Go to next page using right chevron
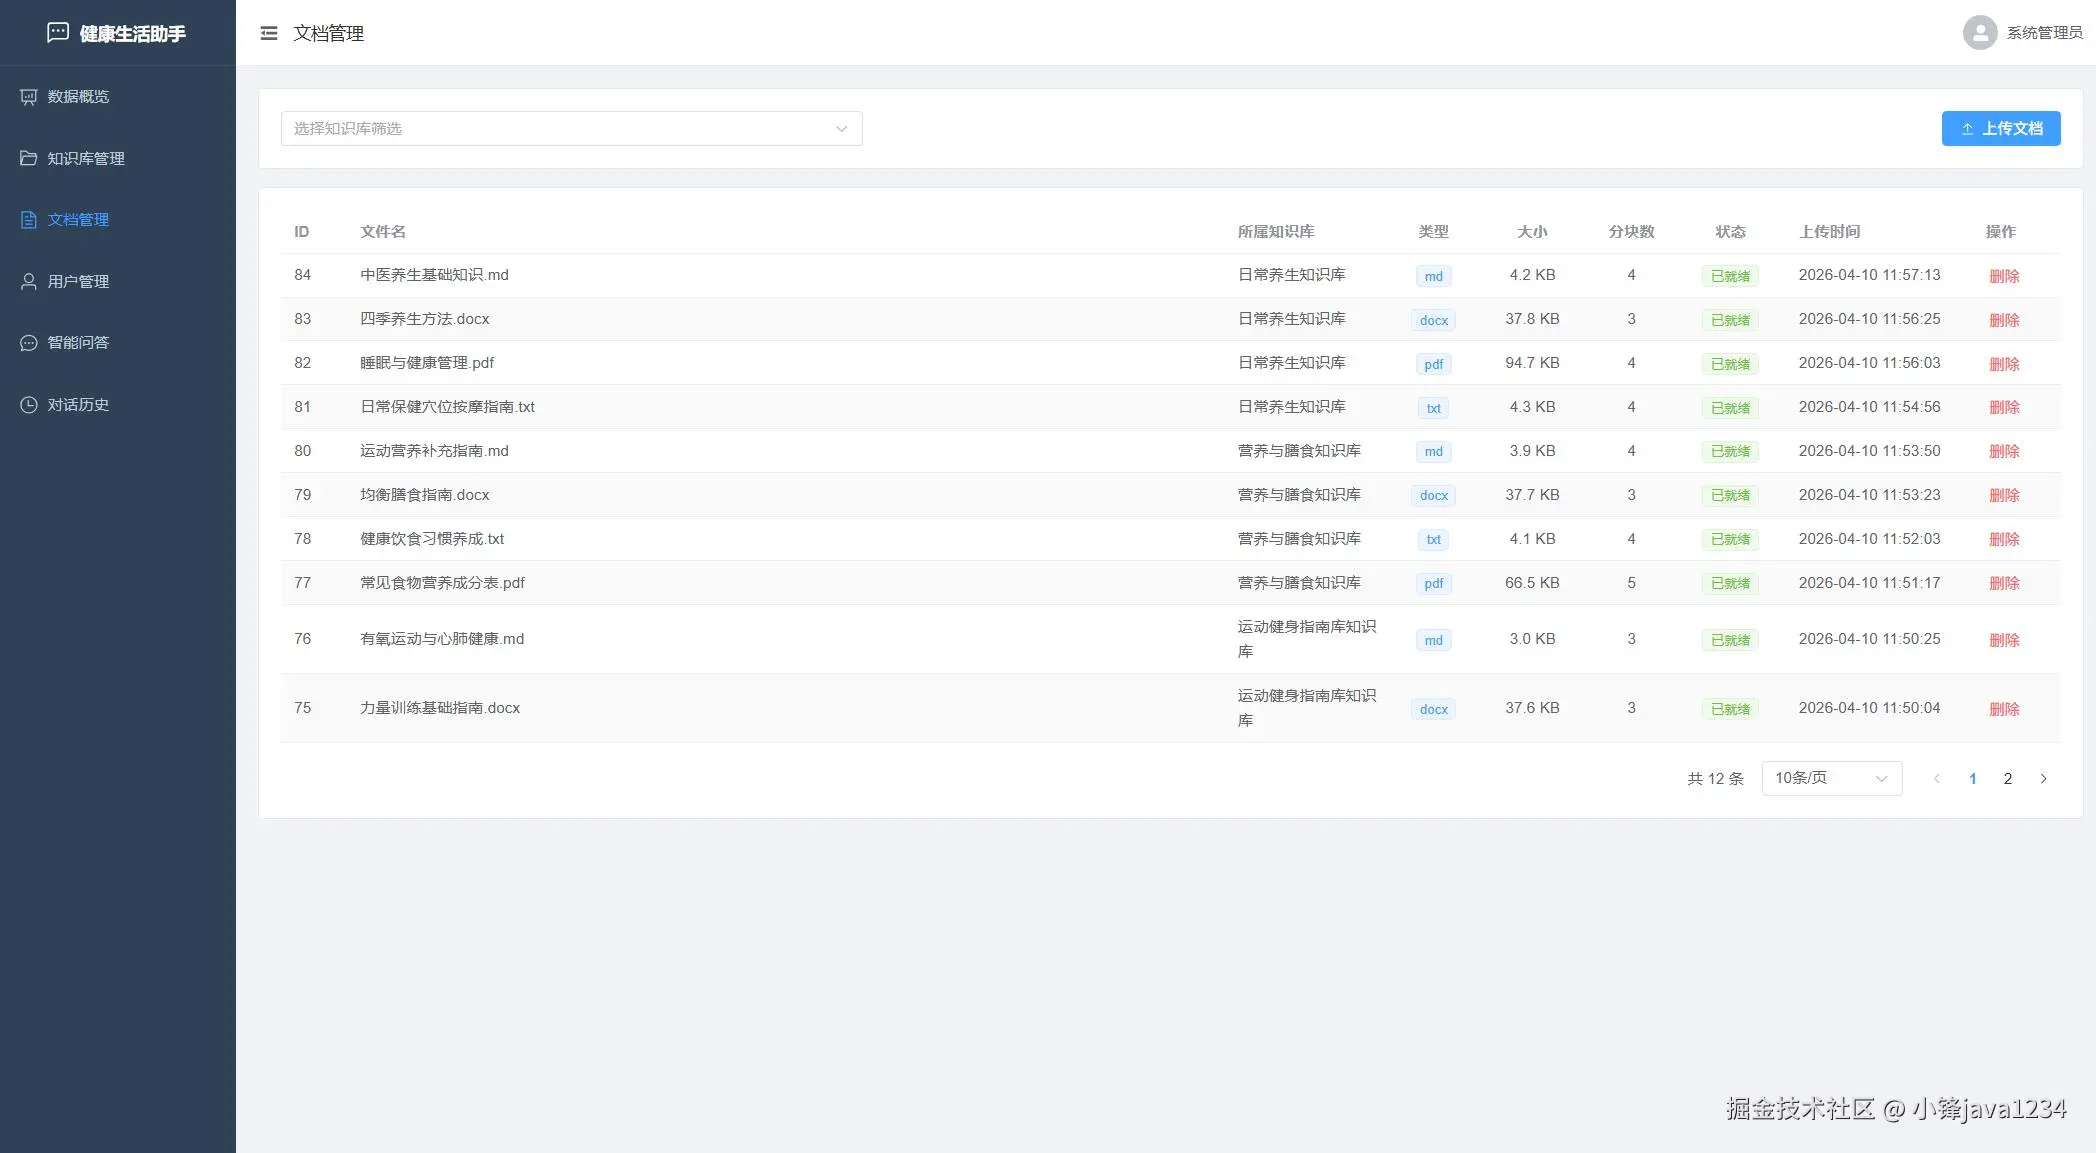 coord(2043,778)
